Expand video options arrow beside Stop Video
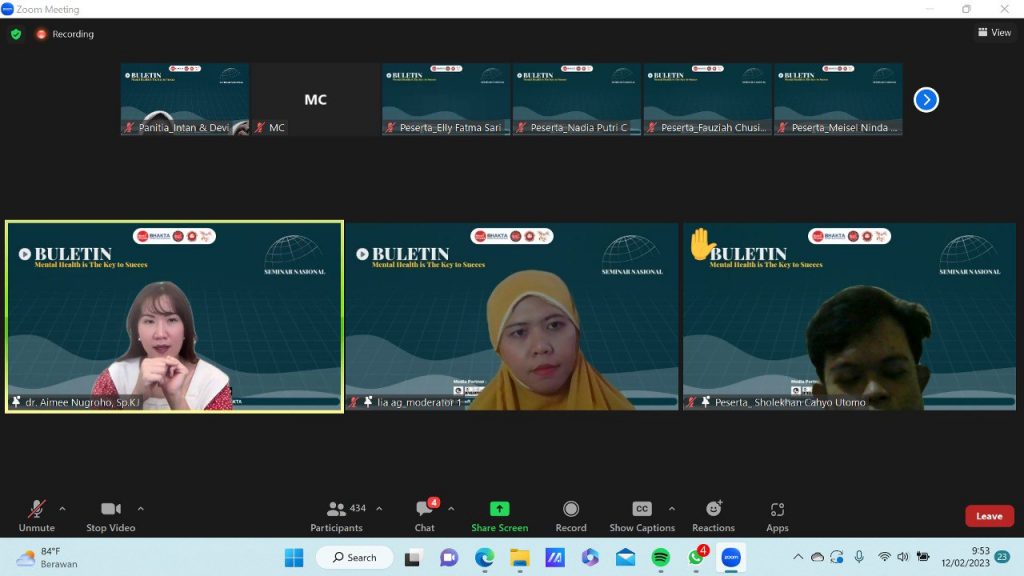This screenshot has width=1024, height=576. point(140,508)
